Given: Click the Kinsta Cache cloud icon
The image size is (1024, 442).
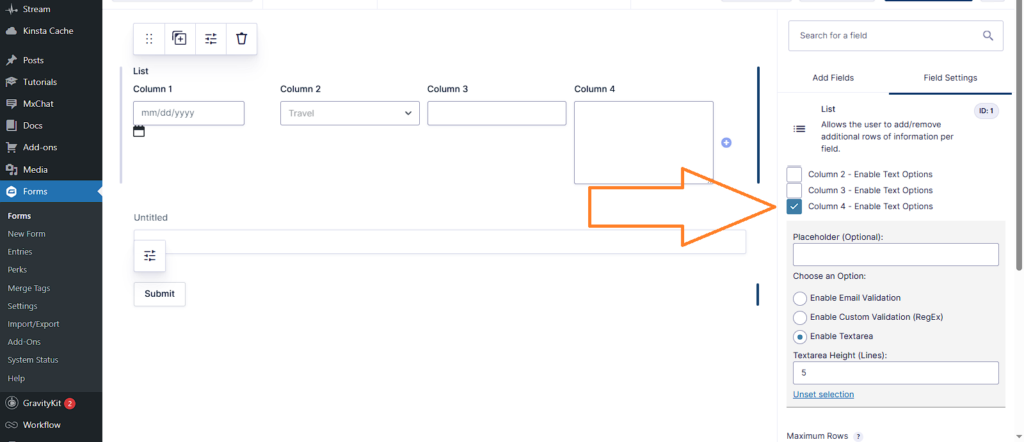Looking at the screenshot, I should coord(11,31).
